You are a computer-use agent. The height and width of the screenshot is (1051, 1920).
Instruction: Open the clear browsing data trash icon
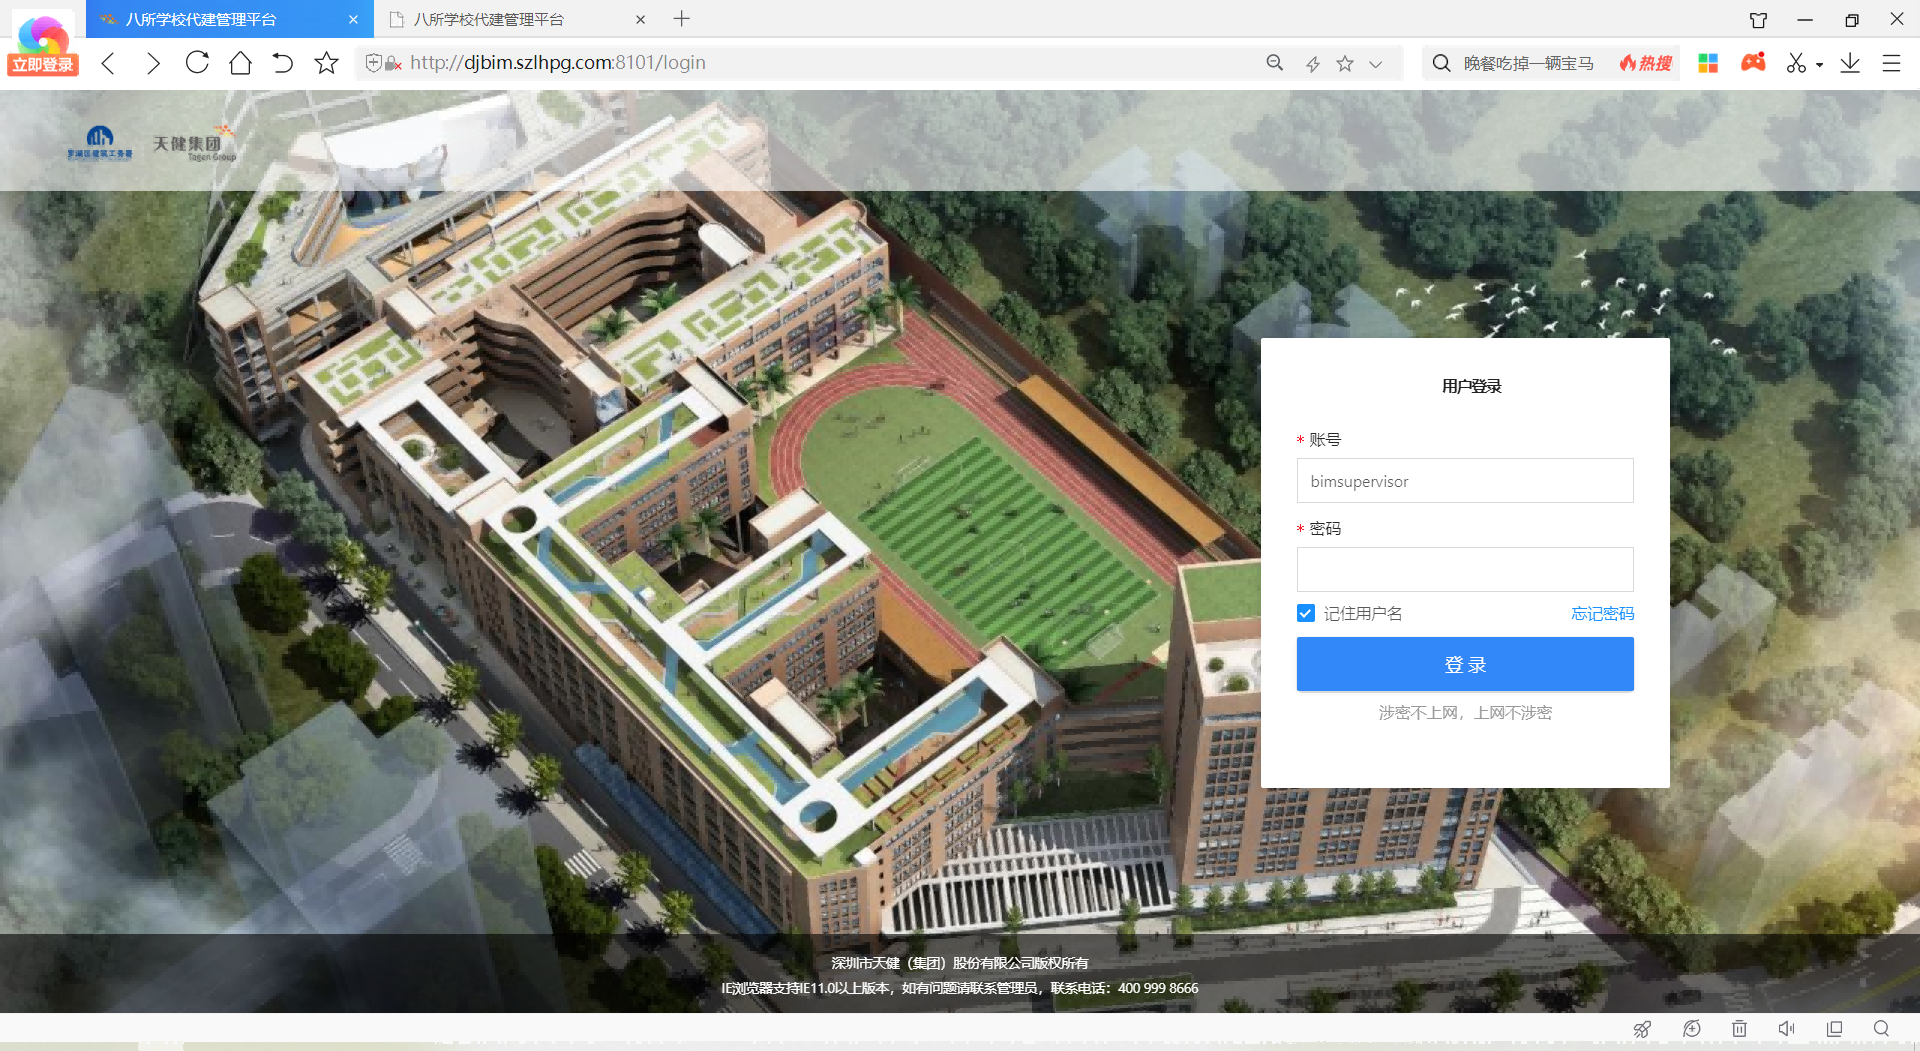pos(1740,1029)
